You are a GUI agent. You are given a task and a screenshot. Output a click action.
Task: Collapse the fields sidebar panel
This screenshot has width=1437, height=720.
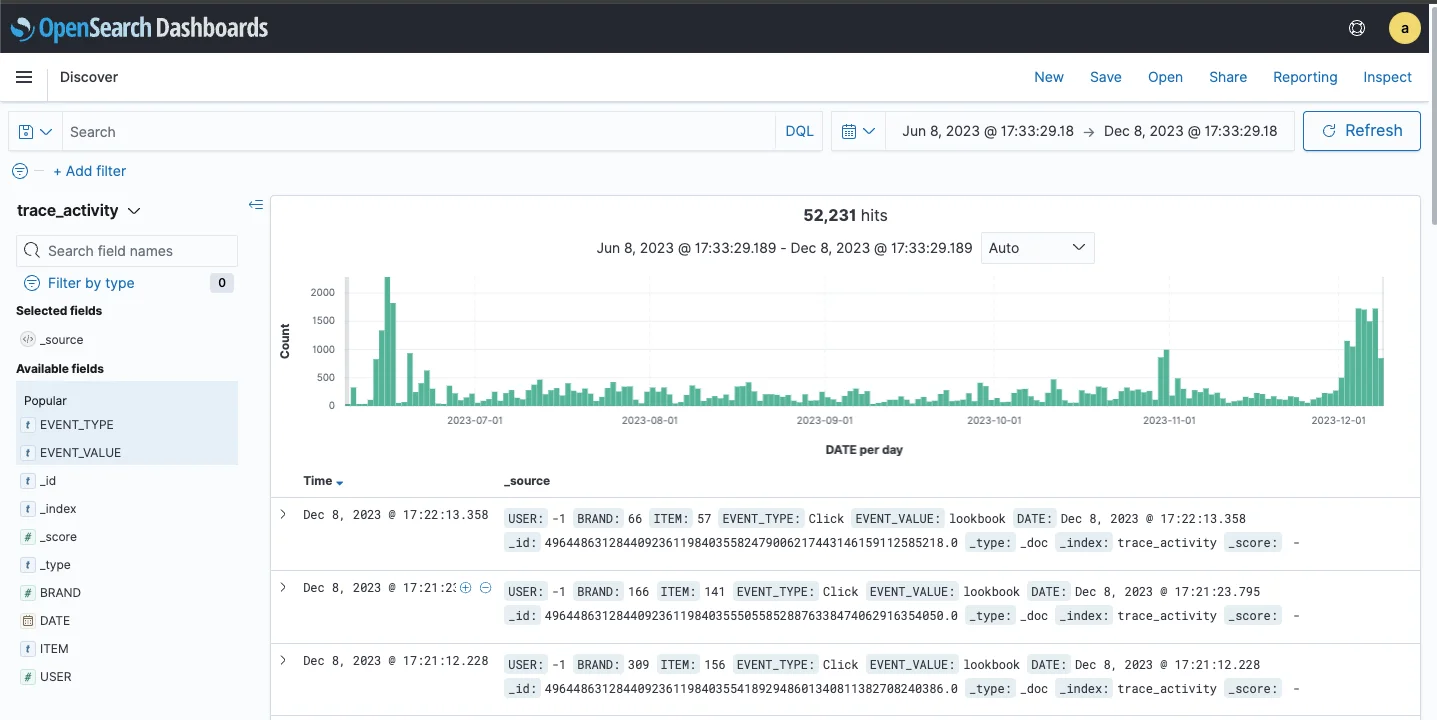click(256, 205)
